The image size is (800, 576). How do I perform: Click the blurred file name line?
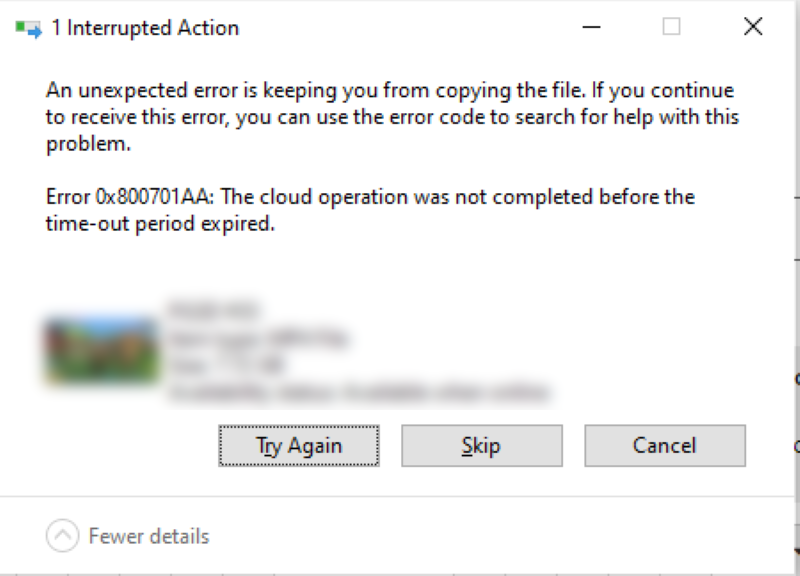click(x=213, y=310)
